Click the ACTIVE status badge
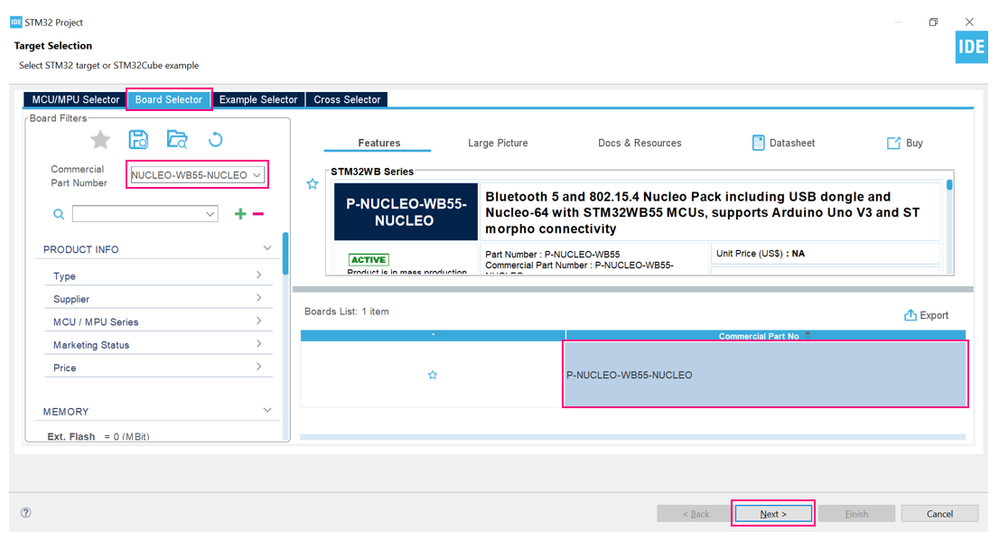The image size is (999, 540). coord(368,260)
